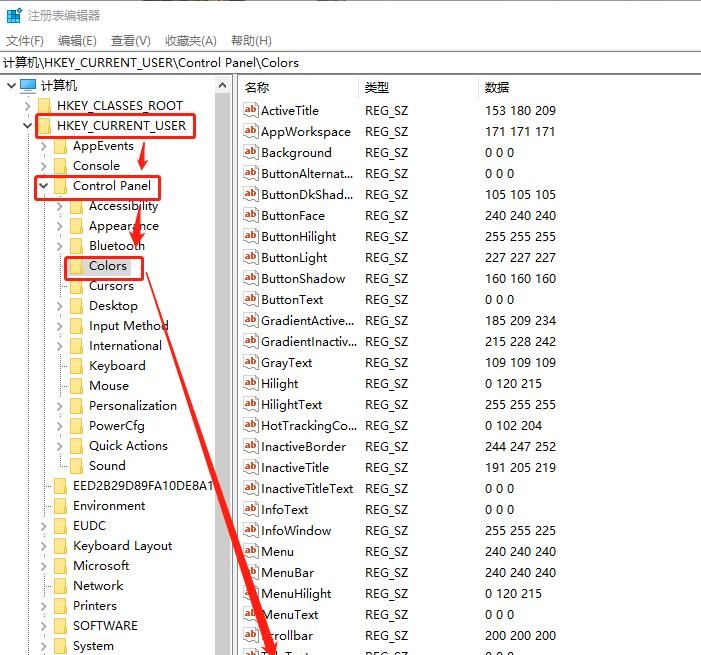
Task: Collapse the Control Panel key
Action: point(43,186)
